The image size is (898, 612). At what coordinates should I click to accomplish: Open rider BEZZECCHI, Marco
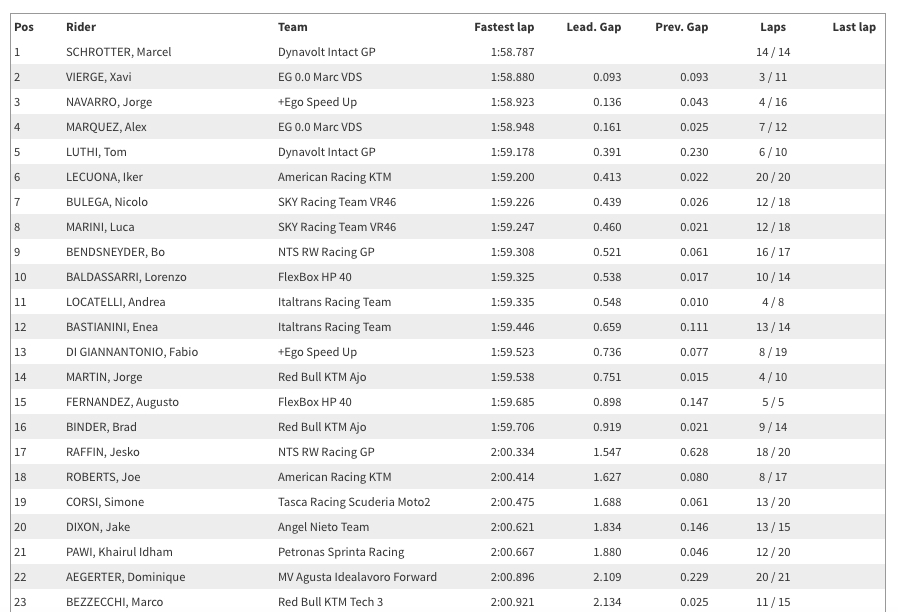(114, 602)
